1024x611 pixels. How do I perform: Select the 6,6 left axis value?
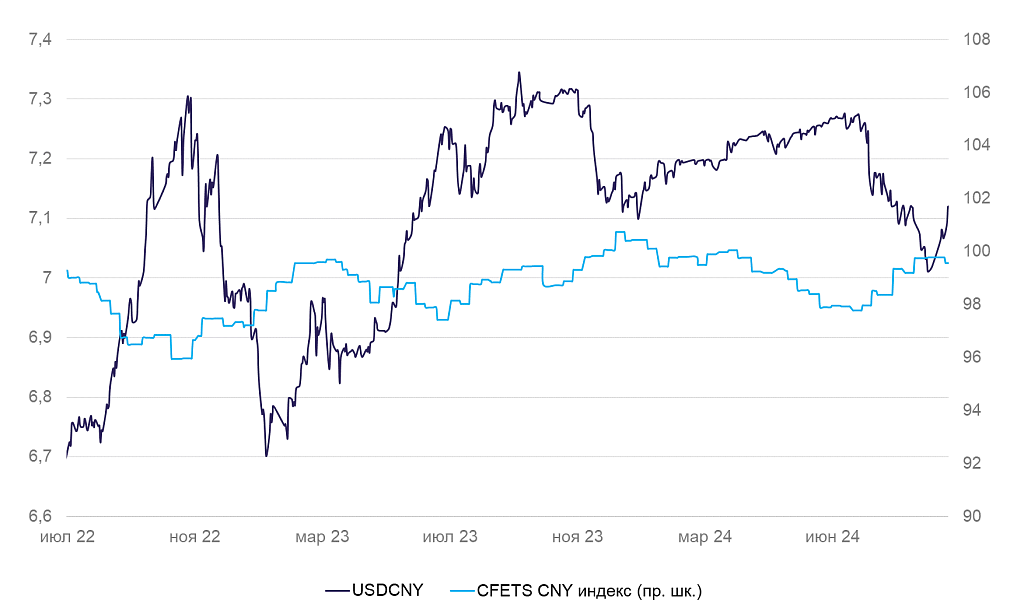tap(41, 516)
